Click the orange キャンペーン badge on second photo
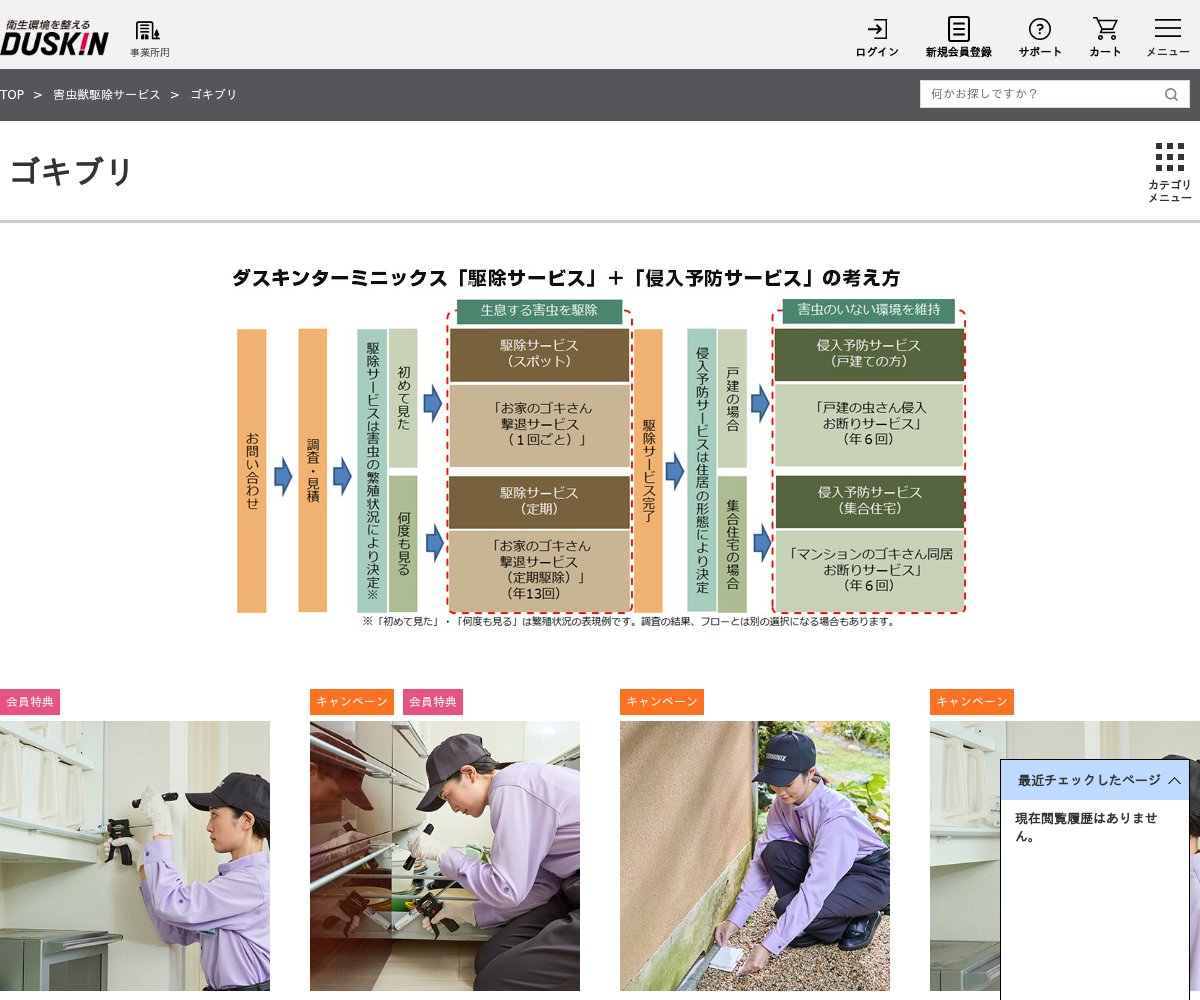The image size is (1200, 1000). tap(354, 702)
